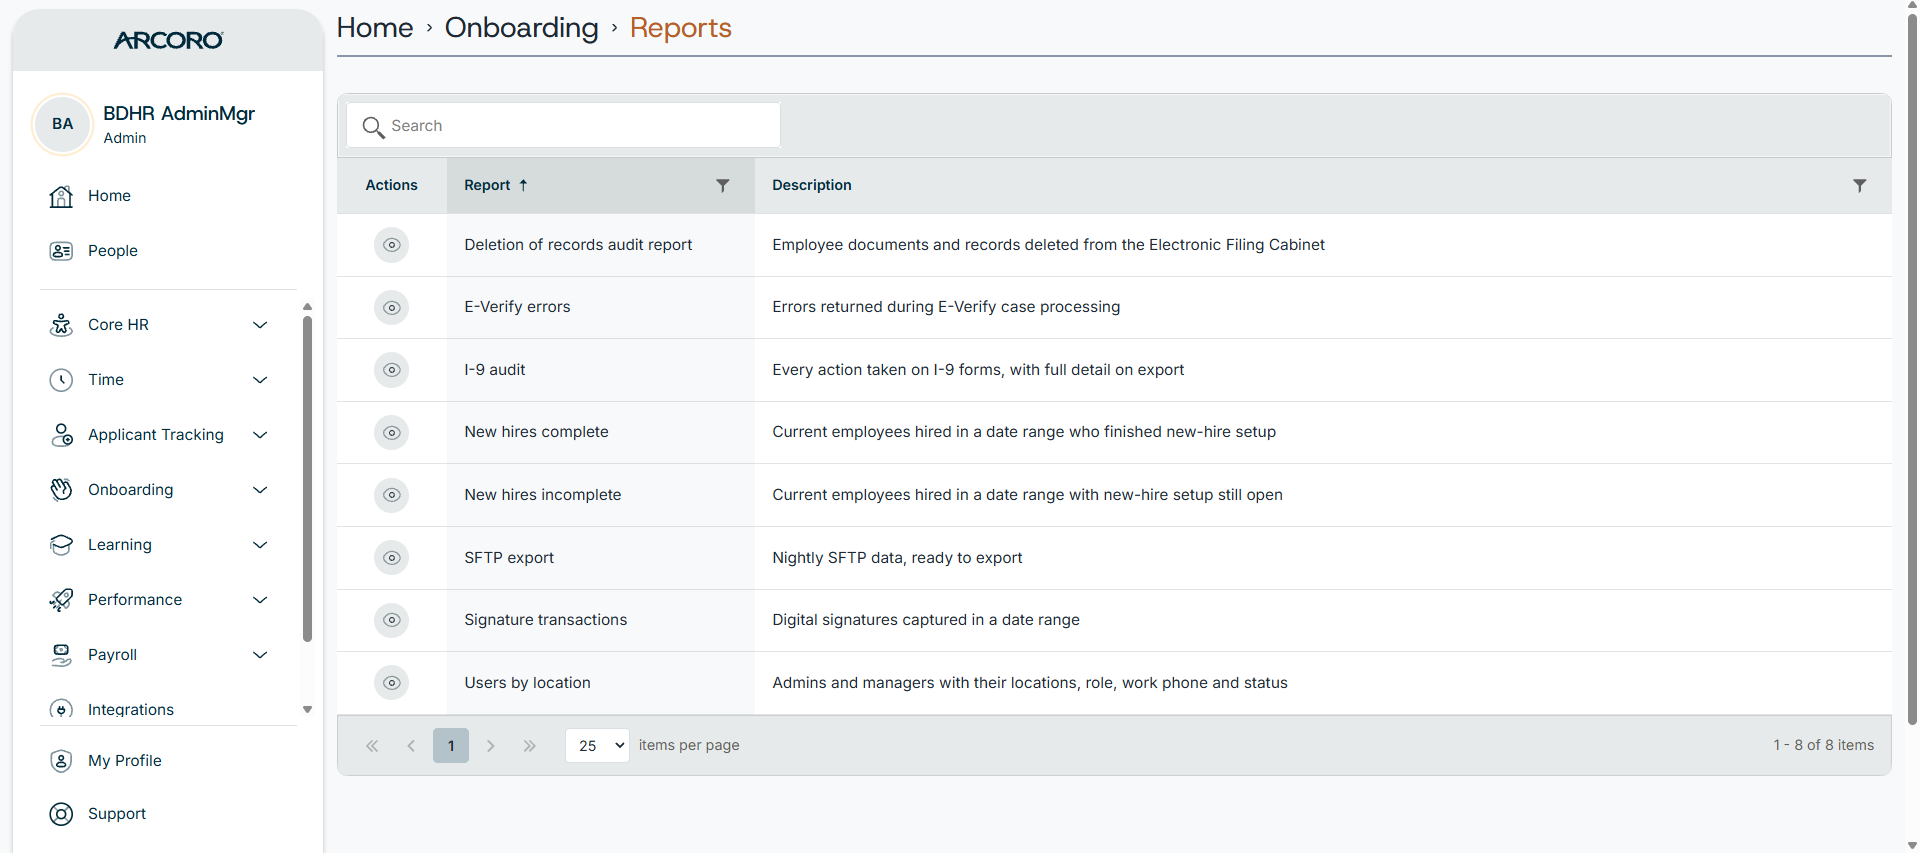Image resolution: width=1920 pixels, height=853 pixels.
Task: Open the E-Verify errors report eye icon
Action: tap(392, 307)
